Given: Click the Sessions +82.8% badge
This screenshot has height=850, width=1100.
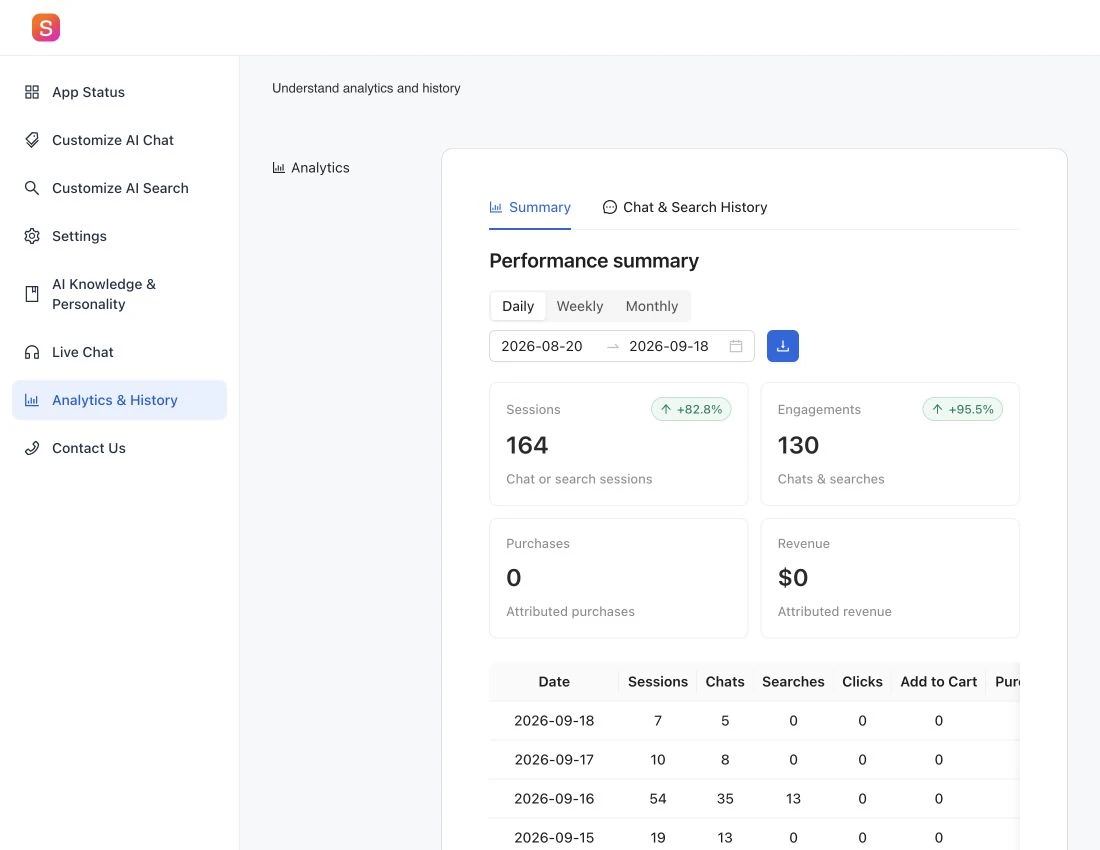Looking at the screenshot, I should point(691,409).
